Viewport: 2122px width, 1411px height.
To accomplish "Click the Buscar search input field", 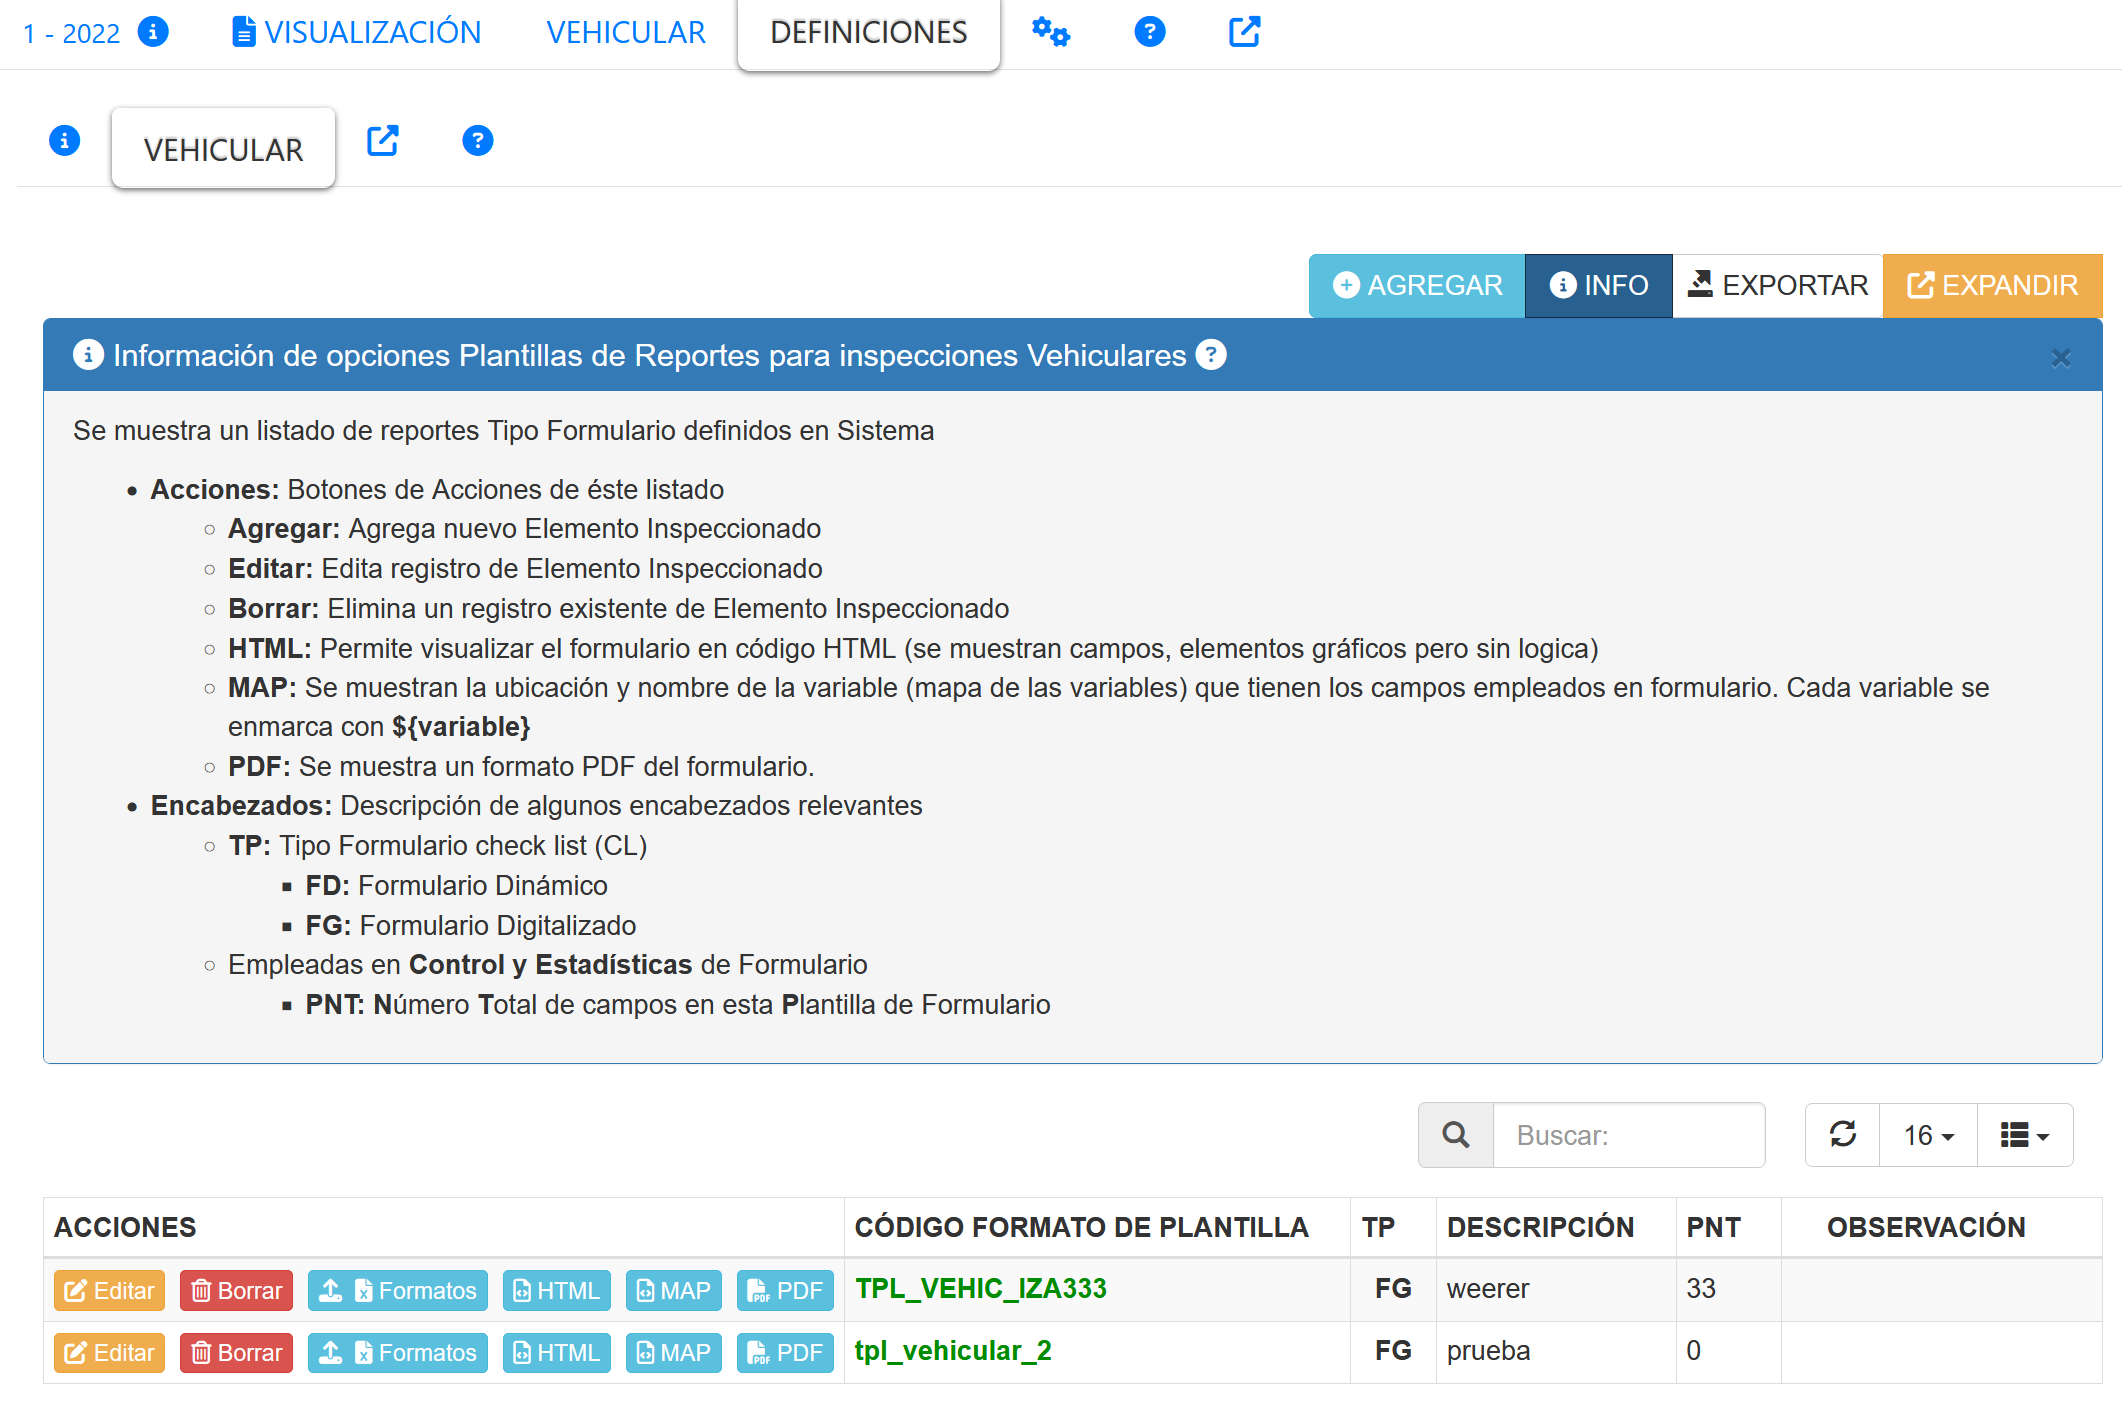I will [x=1628, y=1135].
